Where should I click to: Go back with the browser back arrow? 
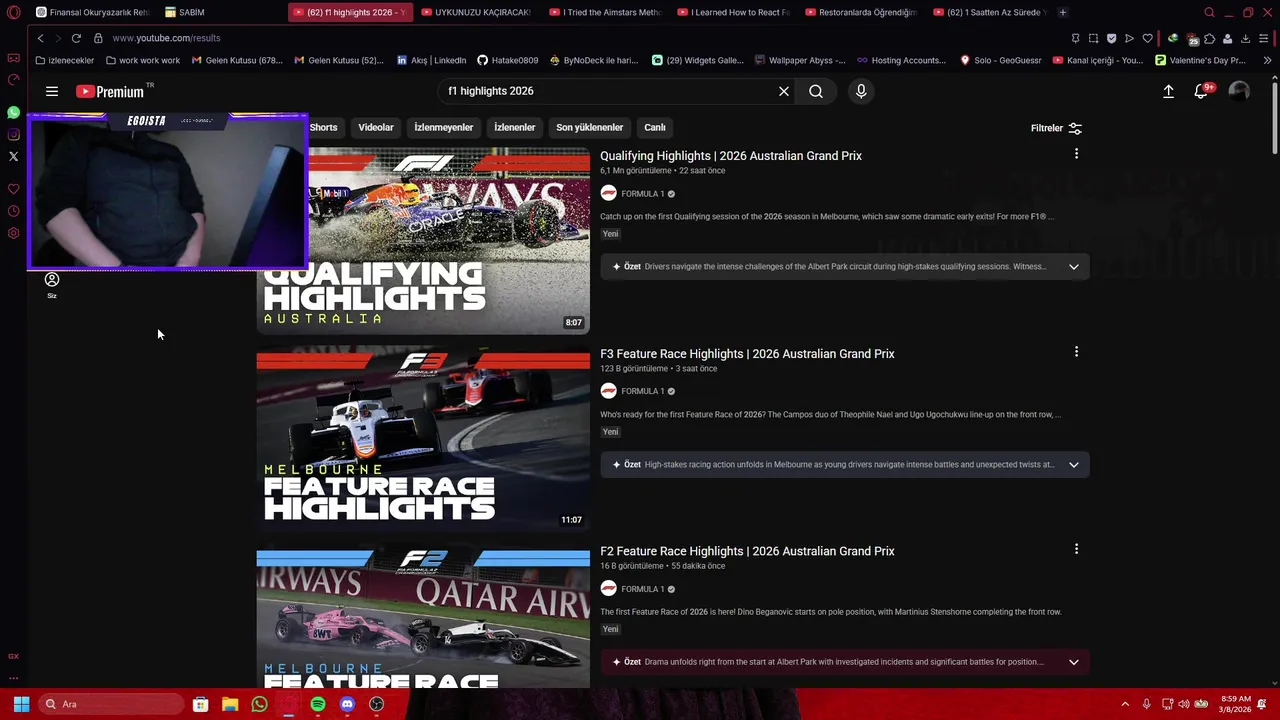click(40, 38)
